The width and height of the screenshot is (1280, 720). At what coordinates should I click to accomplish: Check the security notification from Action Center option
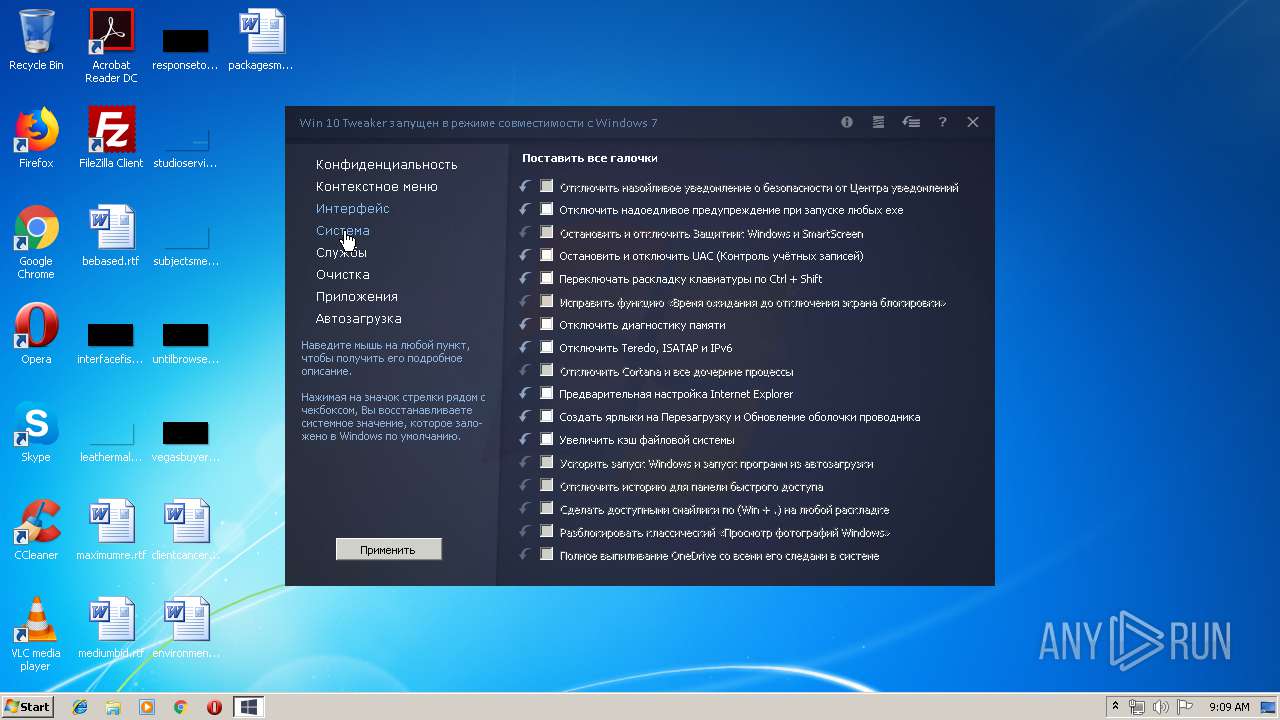[x=547, y=186]
